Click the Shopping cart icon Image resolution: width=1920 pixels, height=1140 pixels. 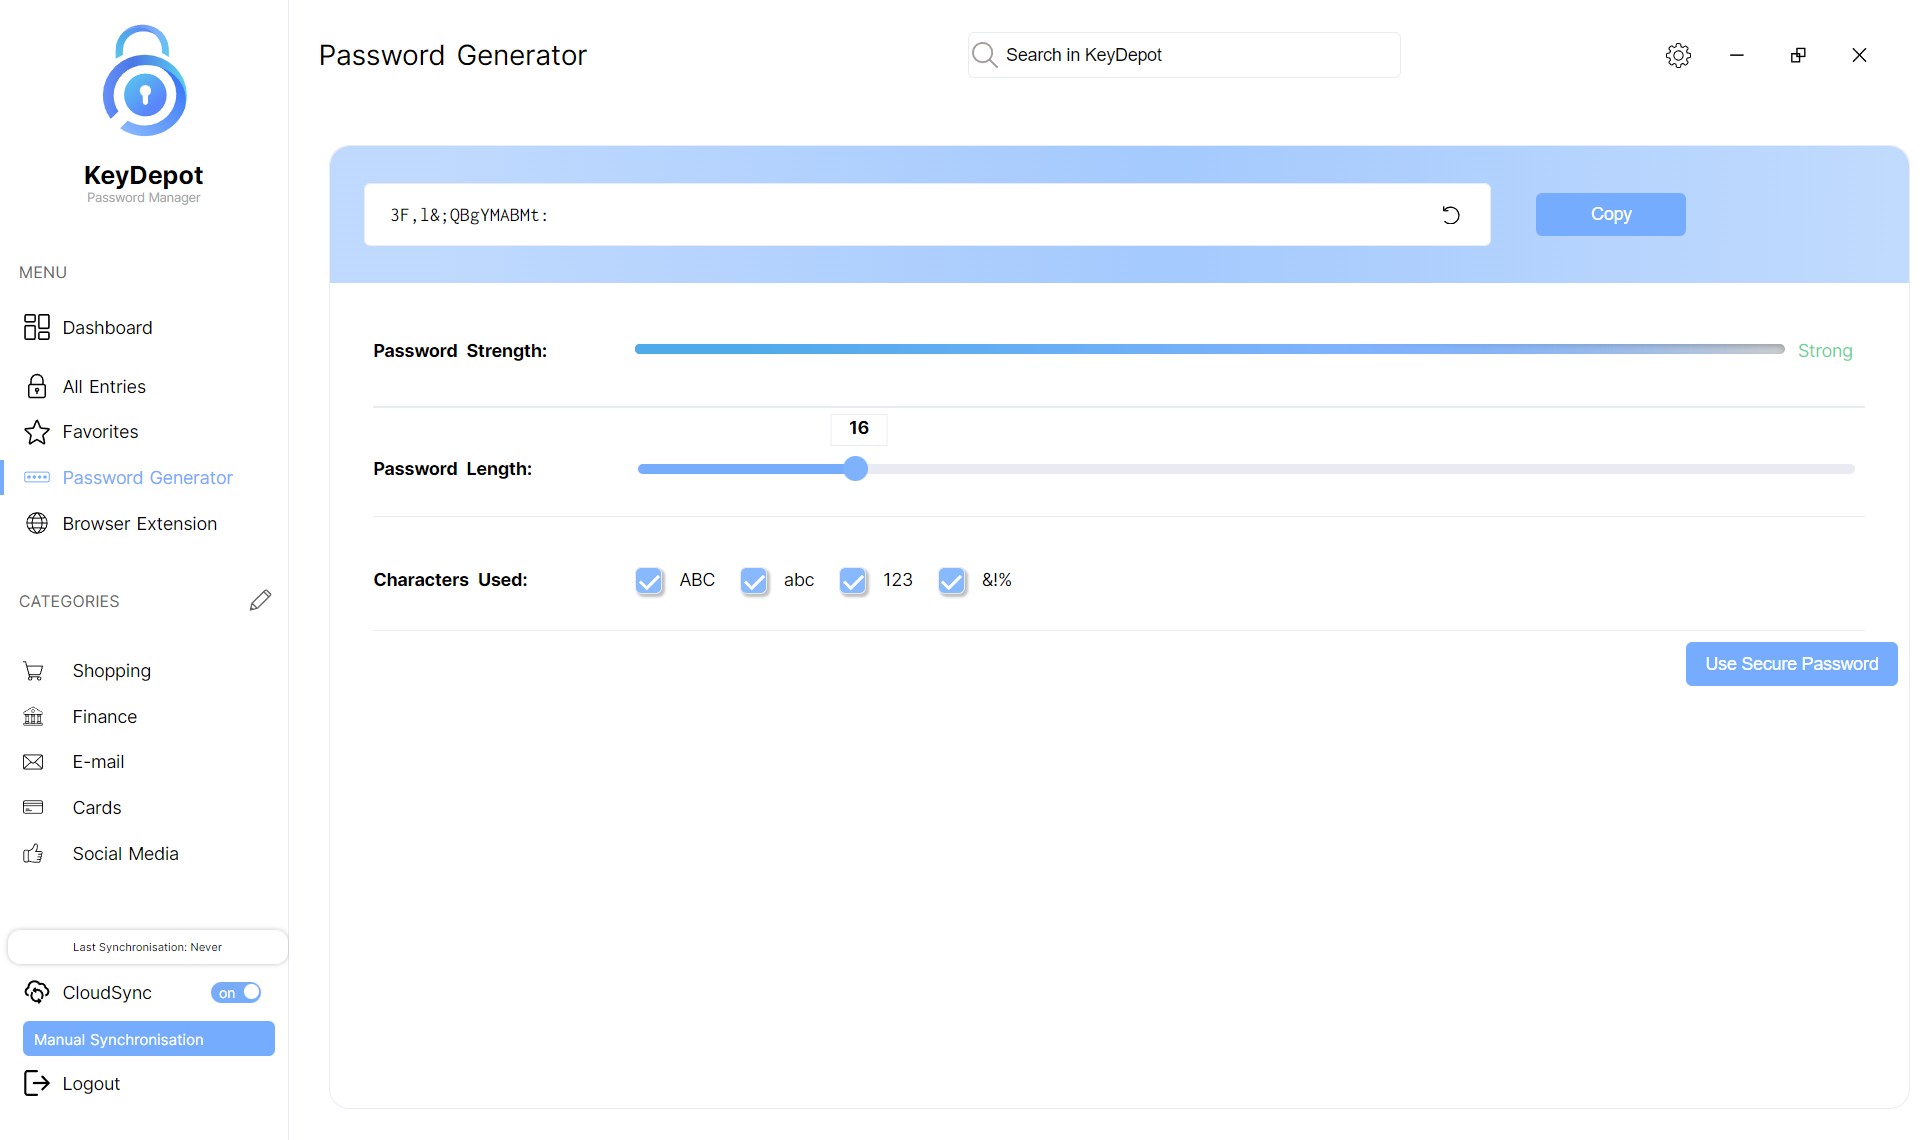click(x=33, y=671)
